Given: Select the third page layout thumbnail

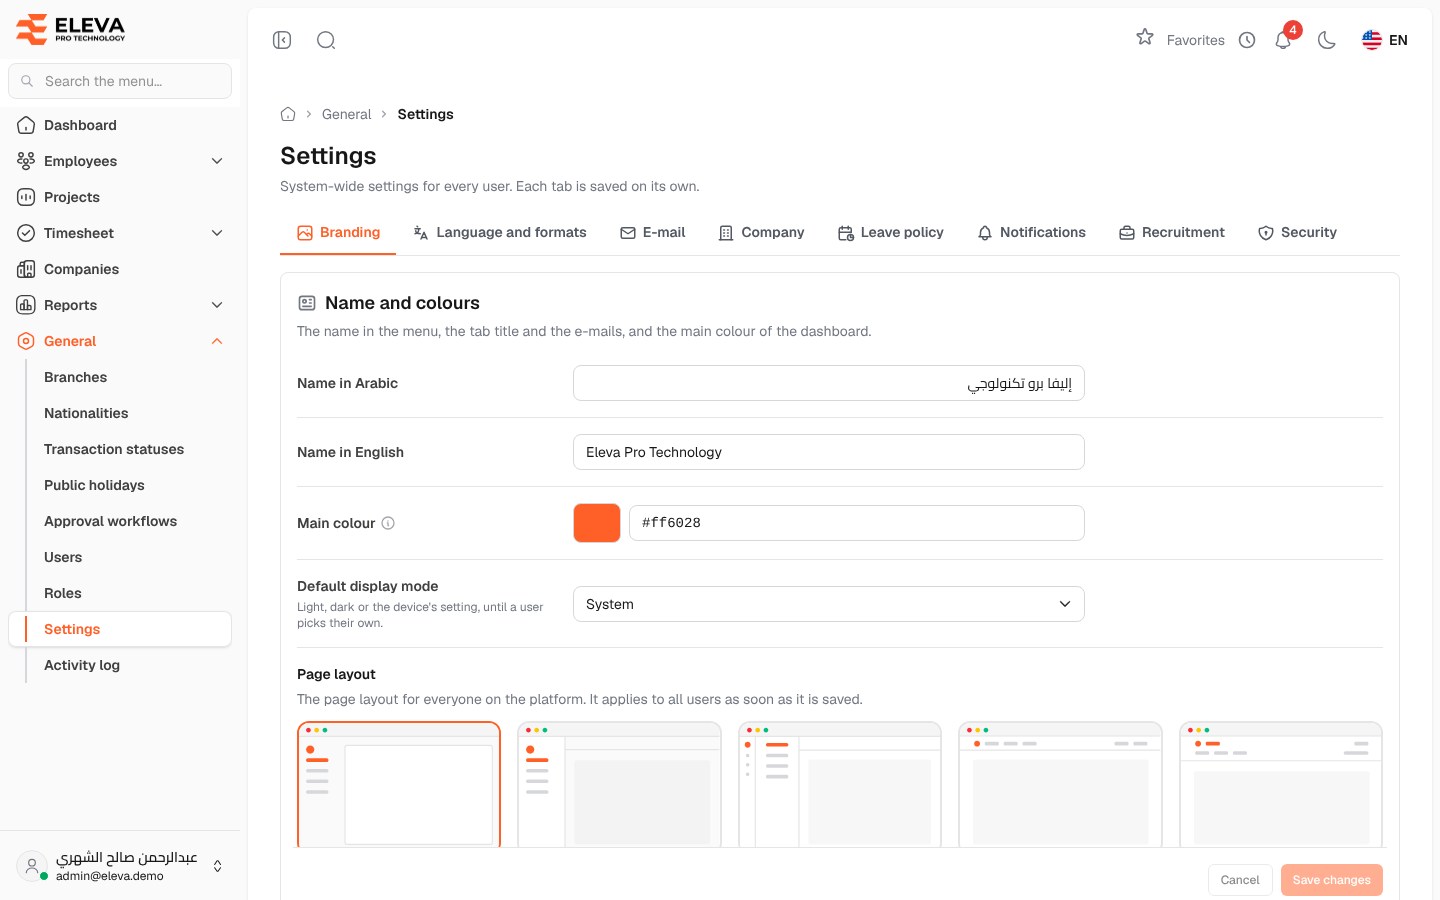Looking at the screenshot, I should [x=840, y=785].
